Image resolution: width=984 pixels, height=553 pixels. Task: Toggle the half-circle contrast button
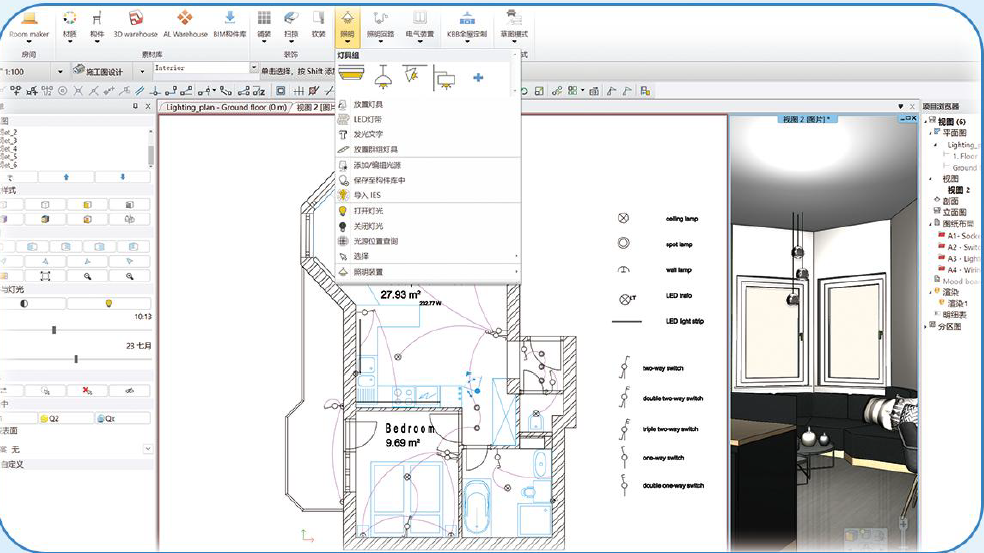[25, 302]
